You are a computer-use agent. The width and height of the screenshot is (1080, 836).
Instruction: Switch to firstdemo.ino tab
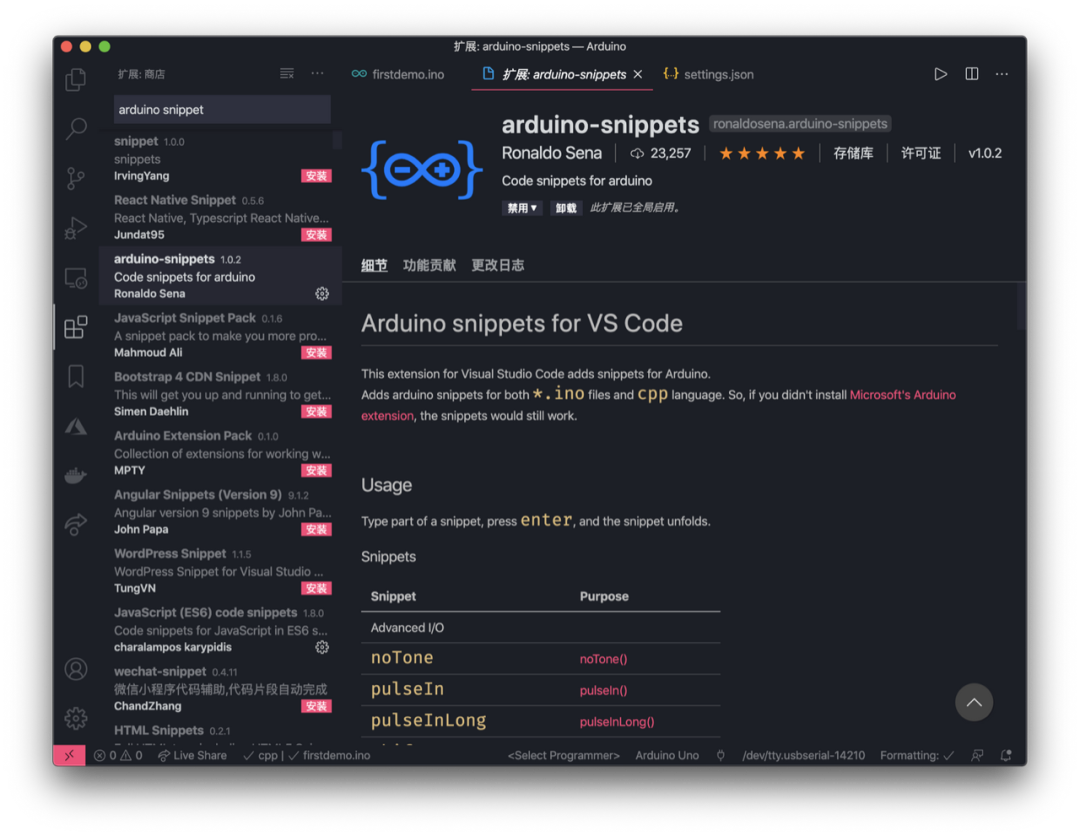(398, 74)
